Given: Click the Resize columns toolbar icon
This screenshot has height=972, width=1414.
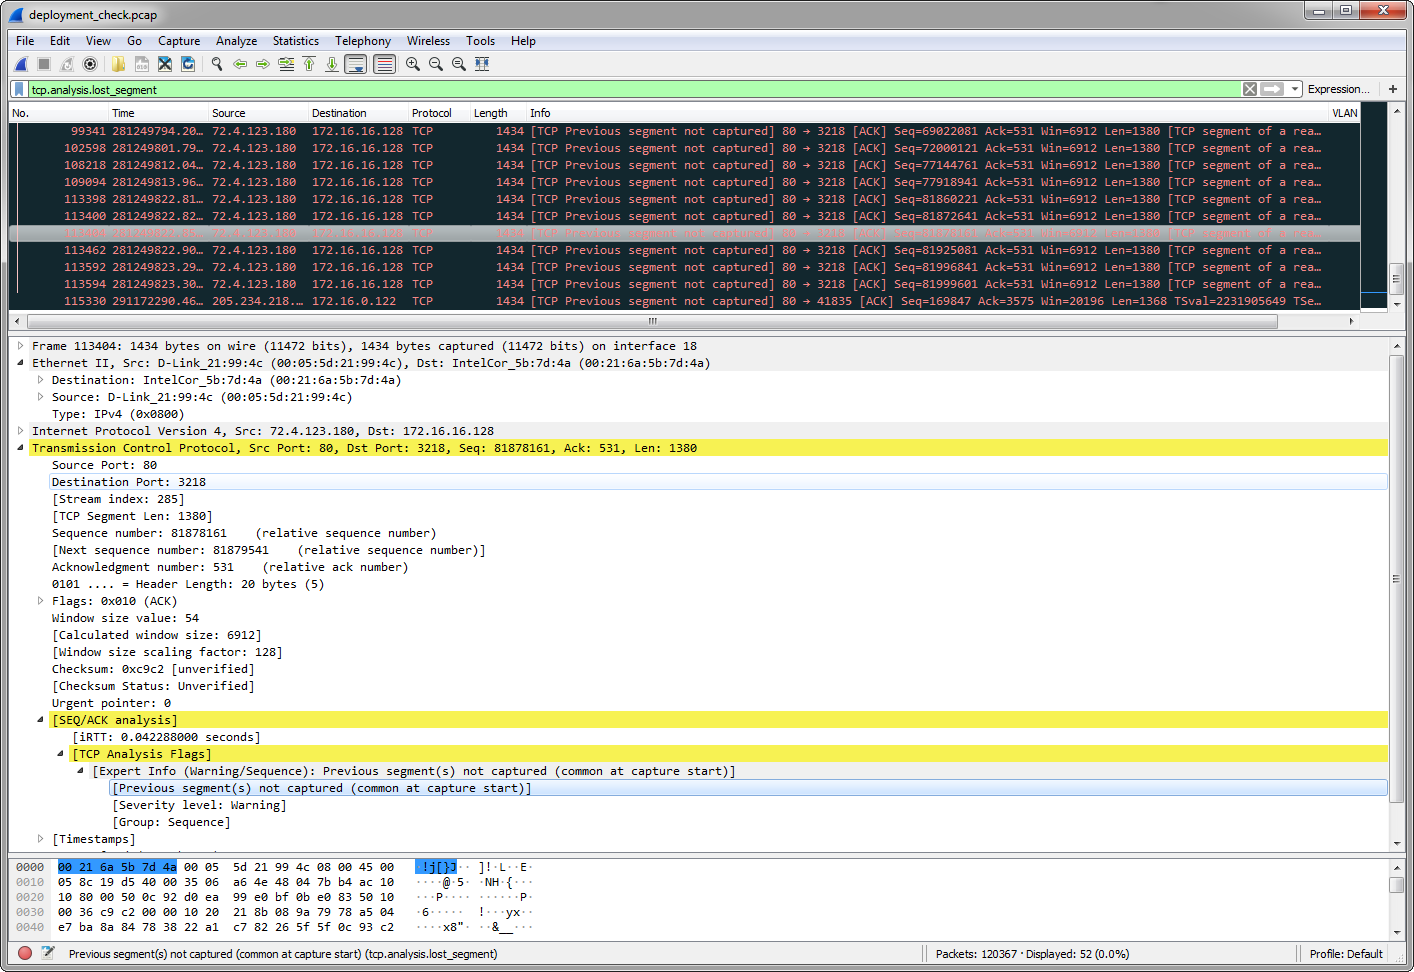Looking at the screenshot, I should click(482, 64).
